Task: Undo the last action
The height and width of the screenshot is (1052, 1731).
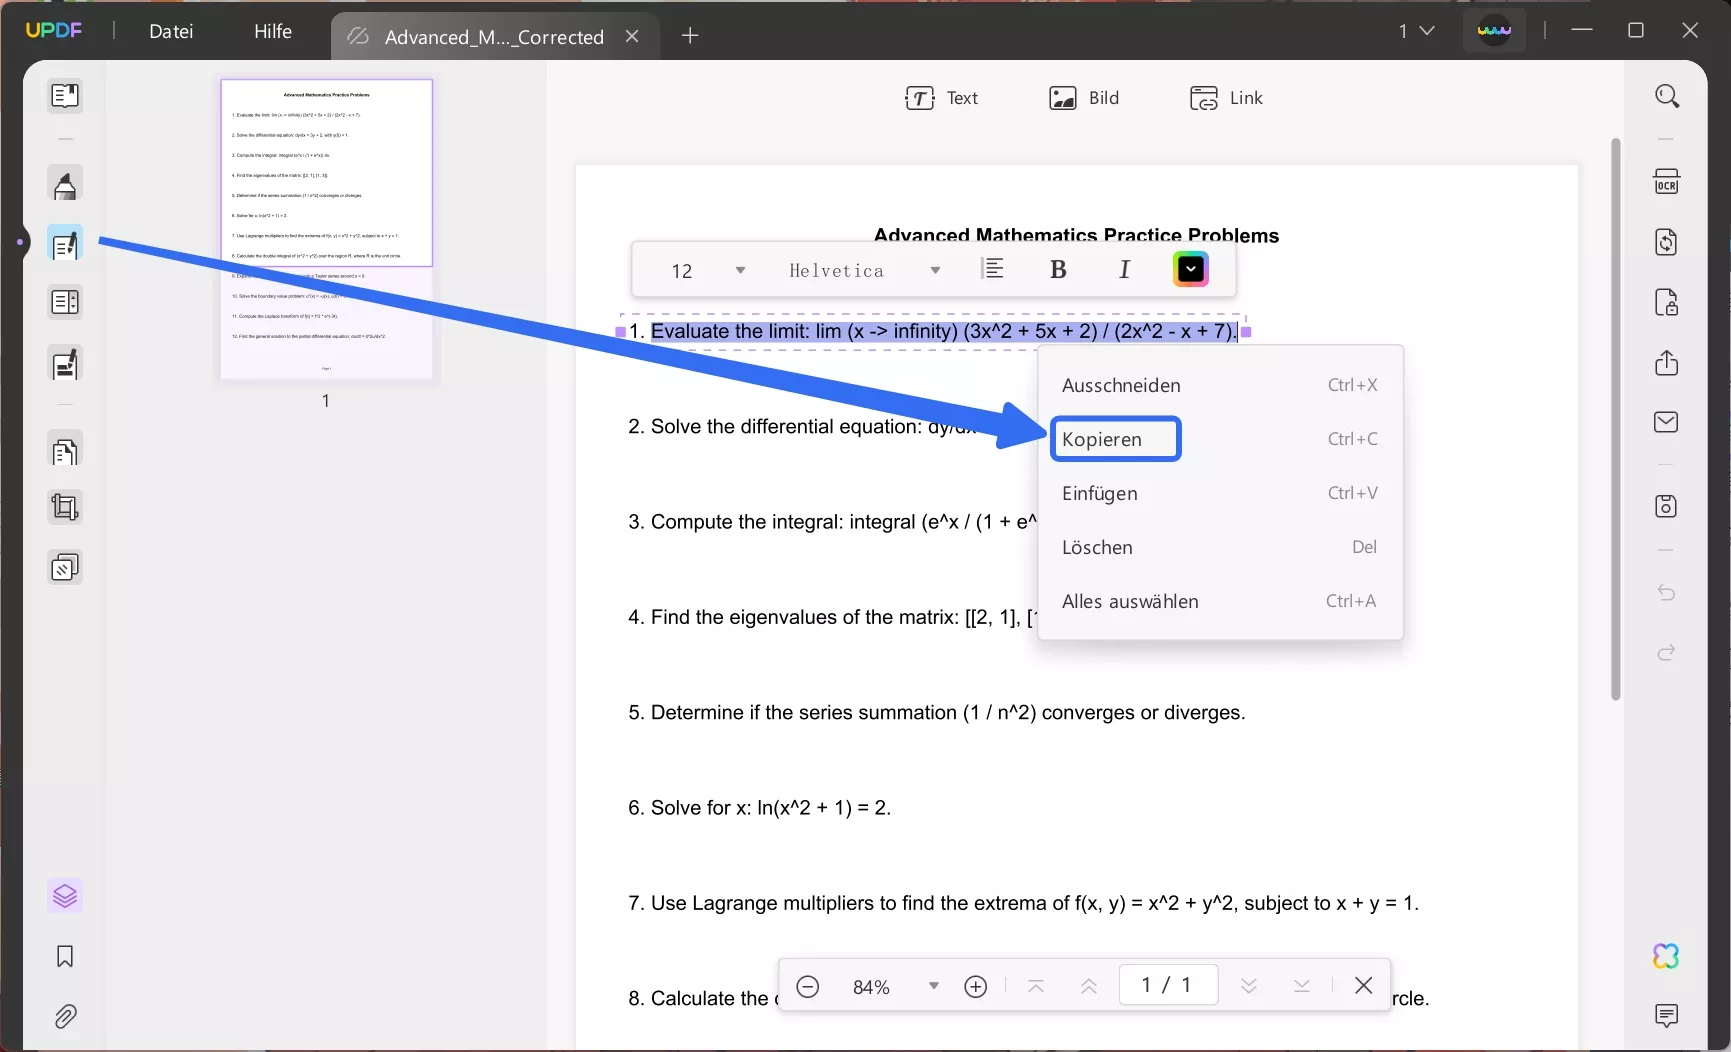Action: point(1667,593)
